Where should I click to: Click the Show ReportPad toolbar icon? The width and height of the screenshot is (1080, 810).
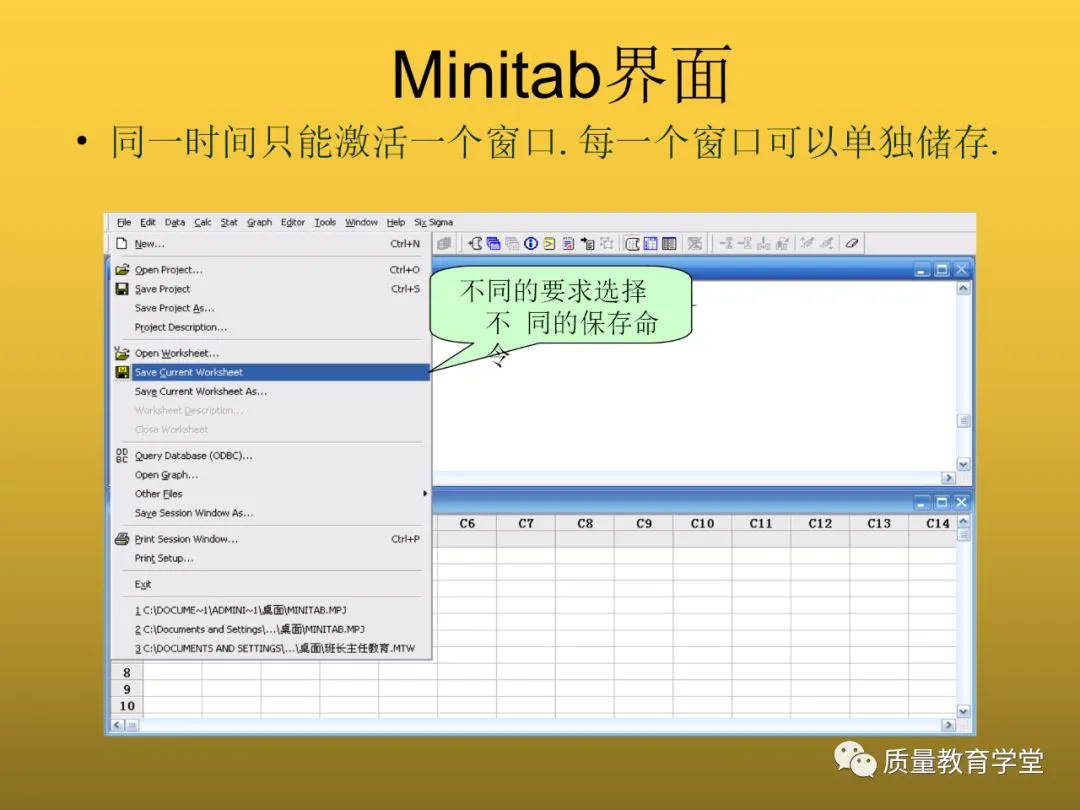coord(568,243)
